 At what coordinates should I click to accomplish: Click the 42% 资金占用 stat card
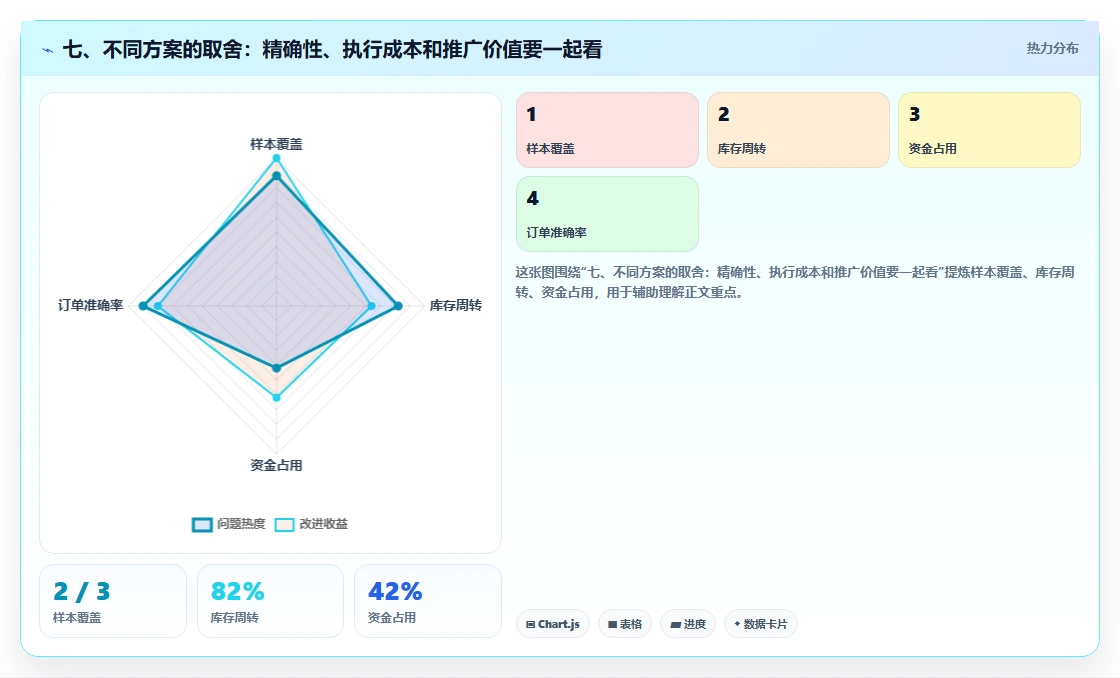click(x=428, y=601)
